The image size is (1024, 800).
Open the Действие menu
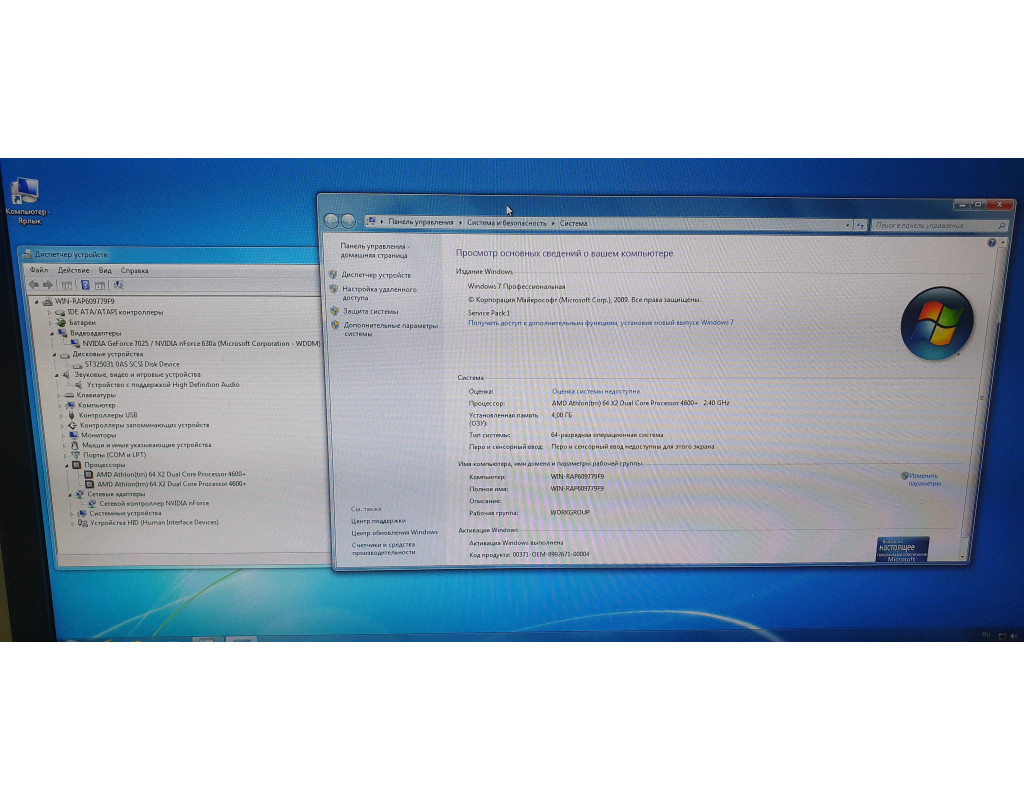(73, 270)
